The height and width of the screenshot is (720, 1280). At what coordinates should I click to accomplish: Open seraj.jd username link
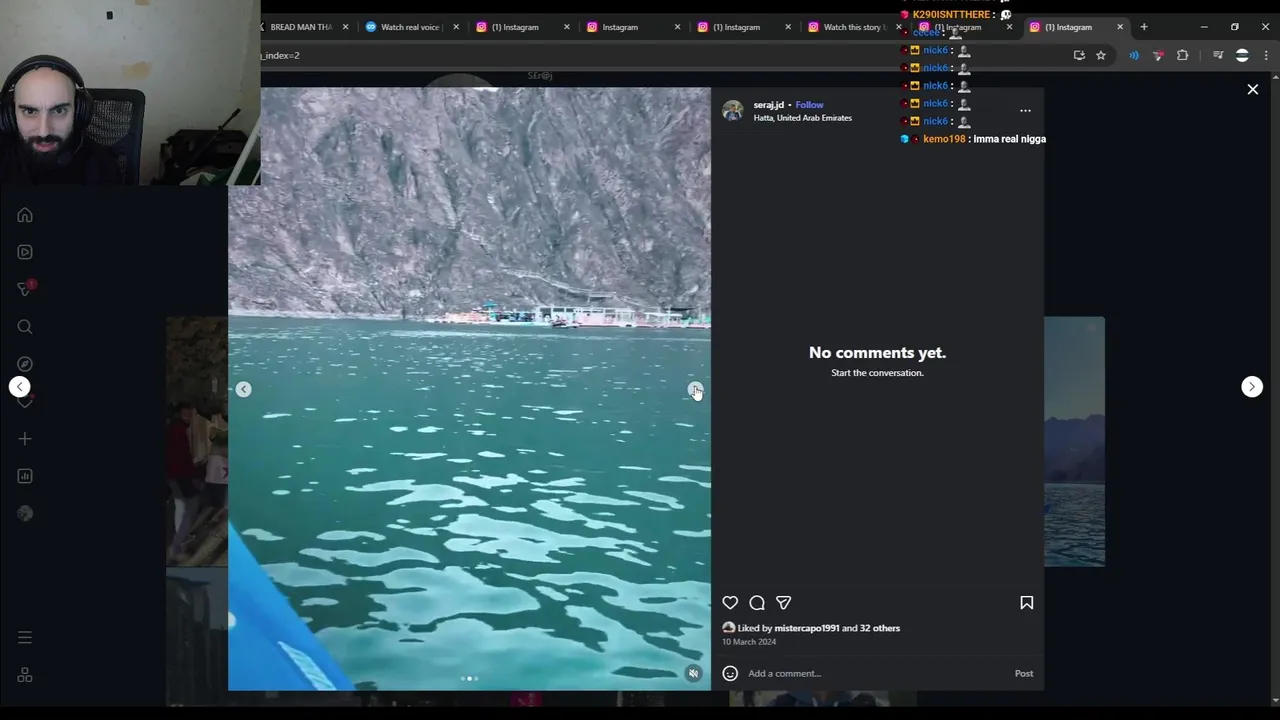pos(768,105)
